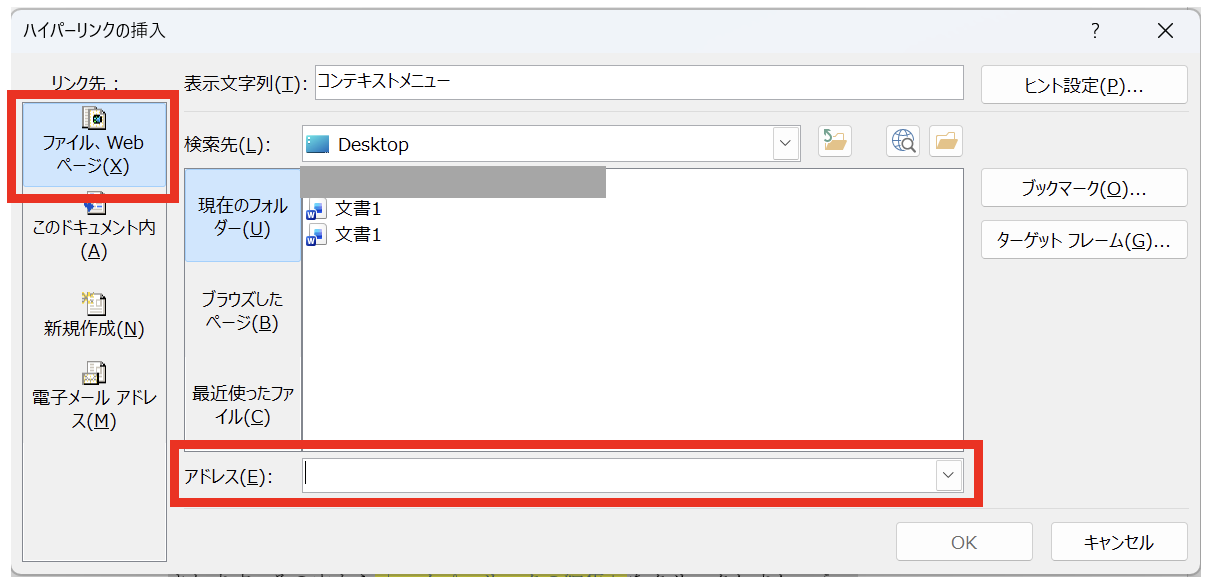1208x584 pixels.
Task: Open the ブックマーク dialog button
Action: [x=1083, y=188]
